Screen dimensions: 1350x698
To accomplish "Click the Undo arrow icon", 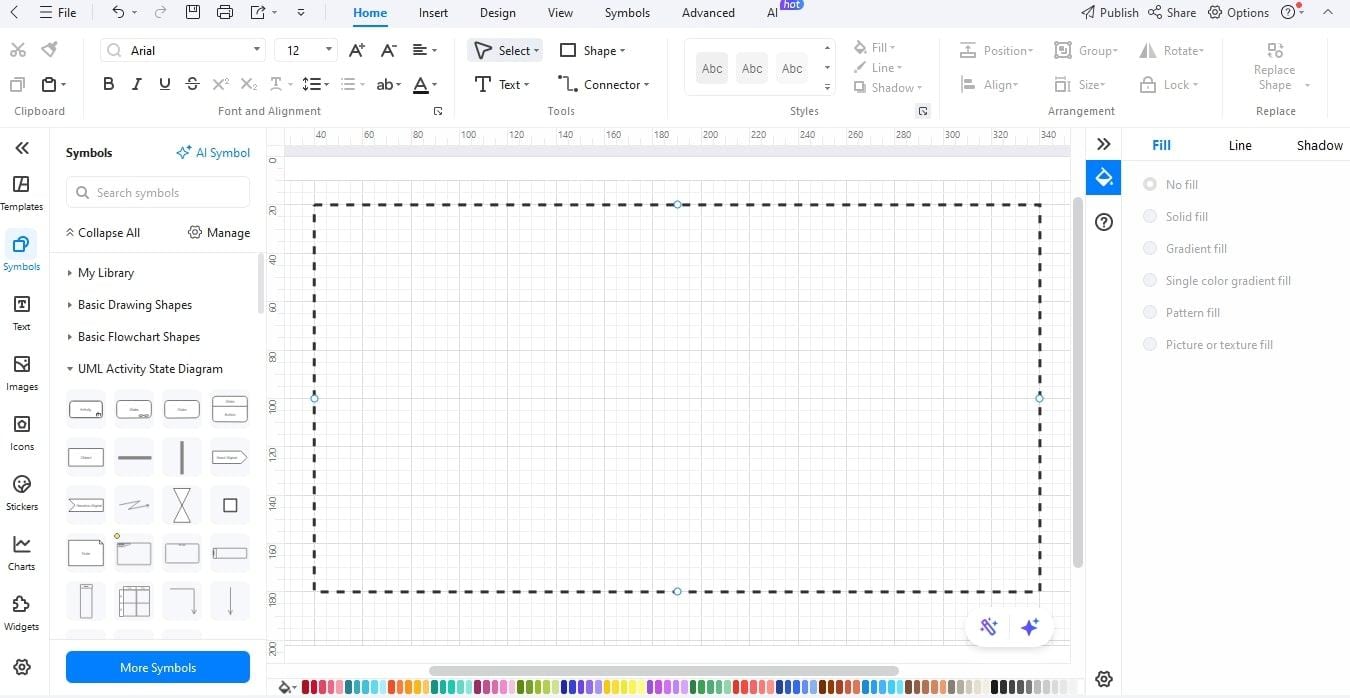I will [x=118, y=13].
